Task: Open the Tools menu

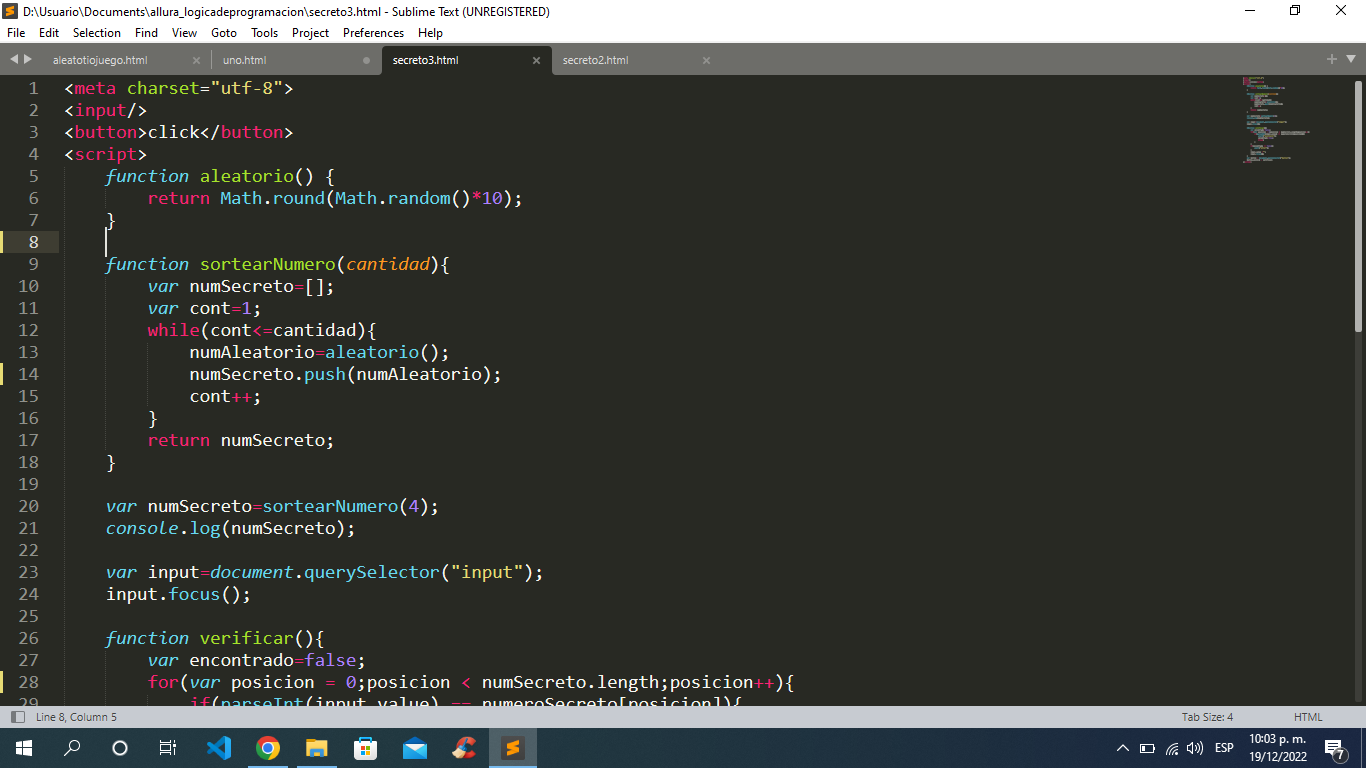Action: 264,33
